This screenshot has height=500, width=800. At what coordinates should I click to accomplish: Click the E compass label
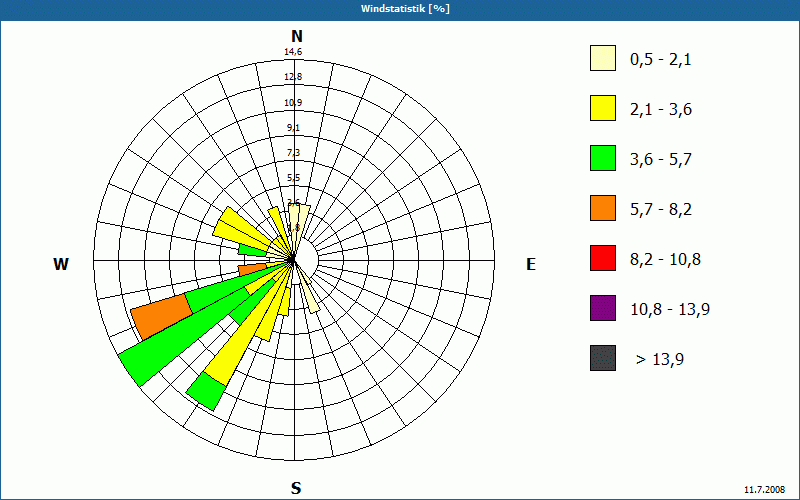(531, 264)
